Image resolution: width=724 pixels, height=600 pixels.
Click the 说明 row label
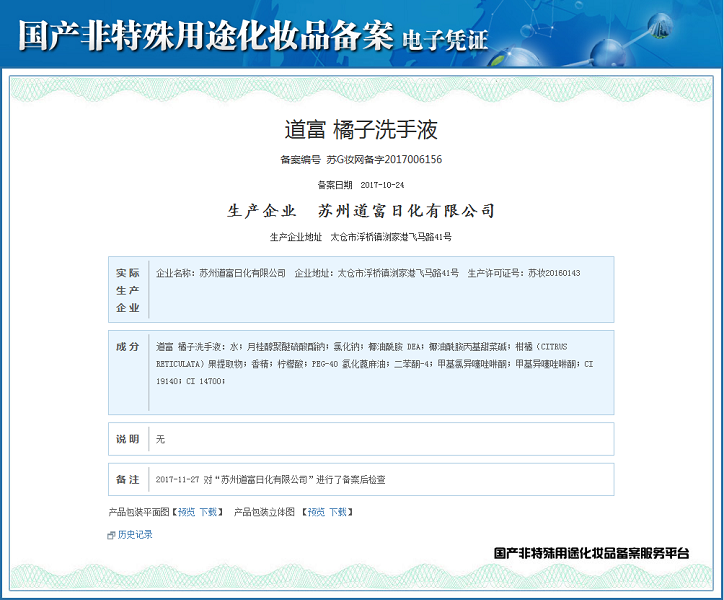coord(128,439)
